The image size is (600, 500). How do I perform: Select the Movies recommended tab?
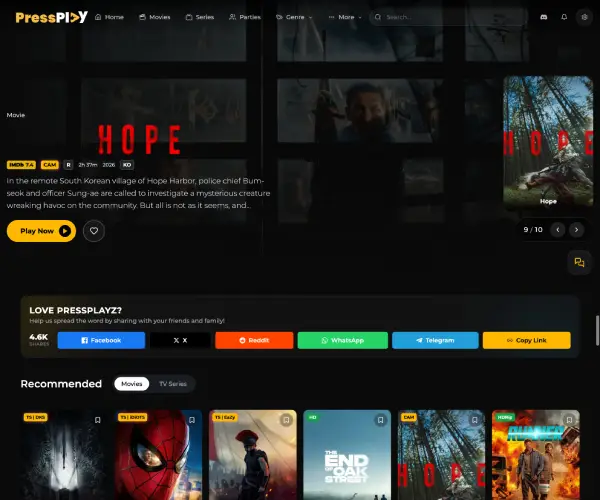pyautogui.click(x=132, y=384)
